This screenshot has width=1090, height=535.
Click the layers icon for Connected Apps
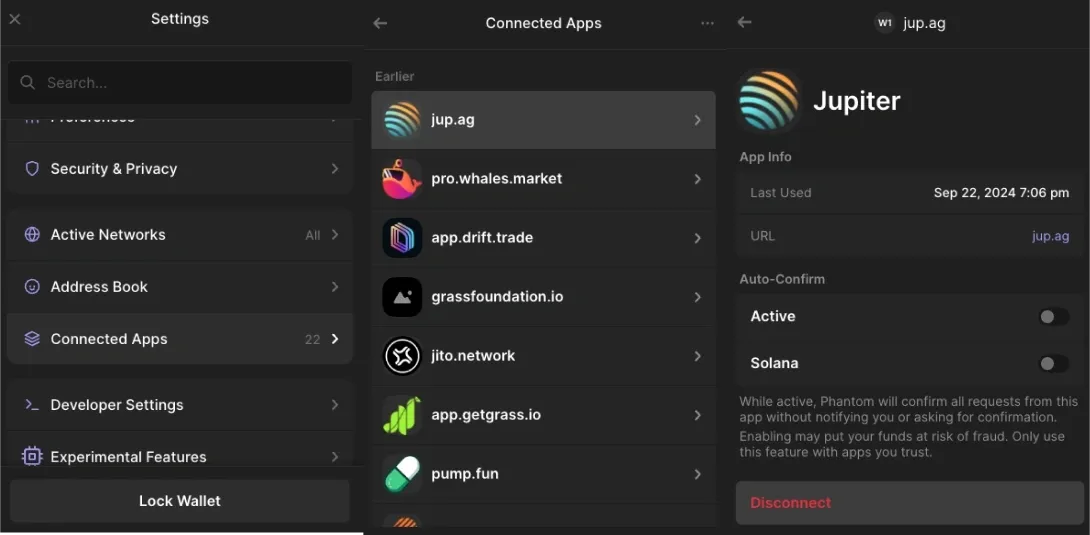32,339
